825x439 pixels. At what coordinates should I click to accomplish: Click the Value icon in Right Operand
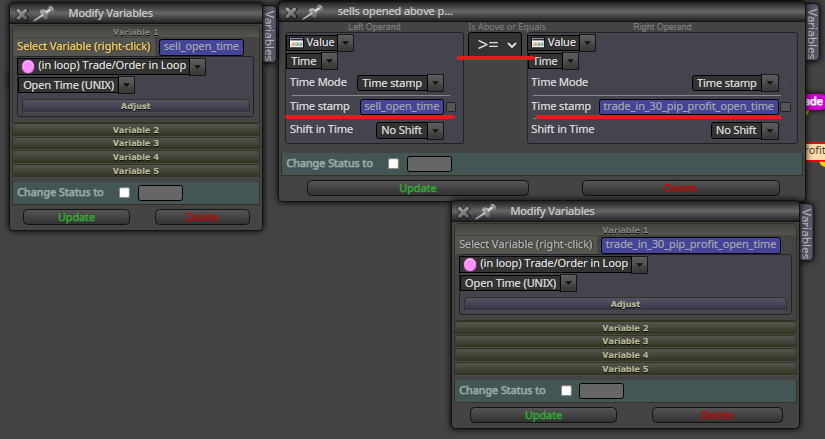[x=538, y=43]
